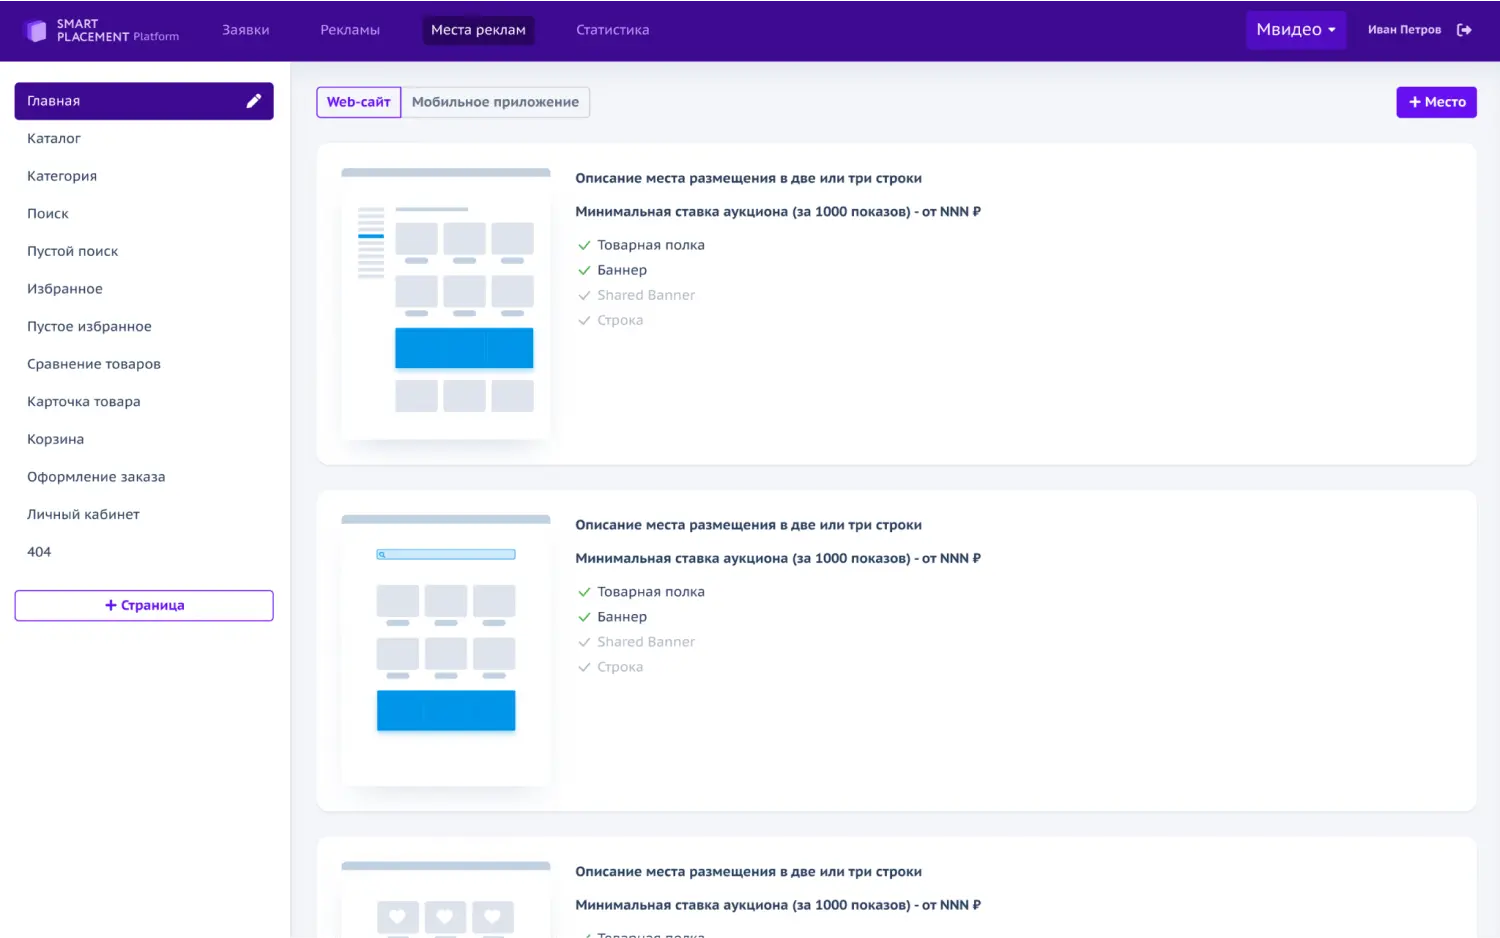Open the Мвидео account dropdown
This screenshot has height=938, width=1500.
(1295, 30)
